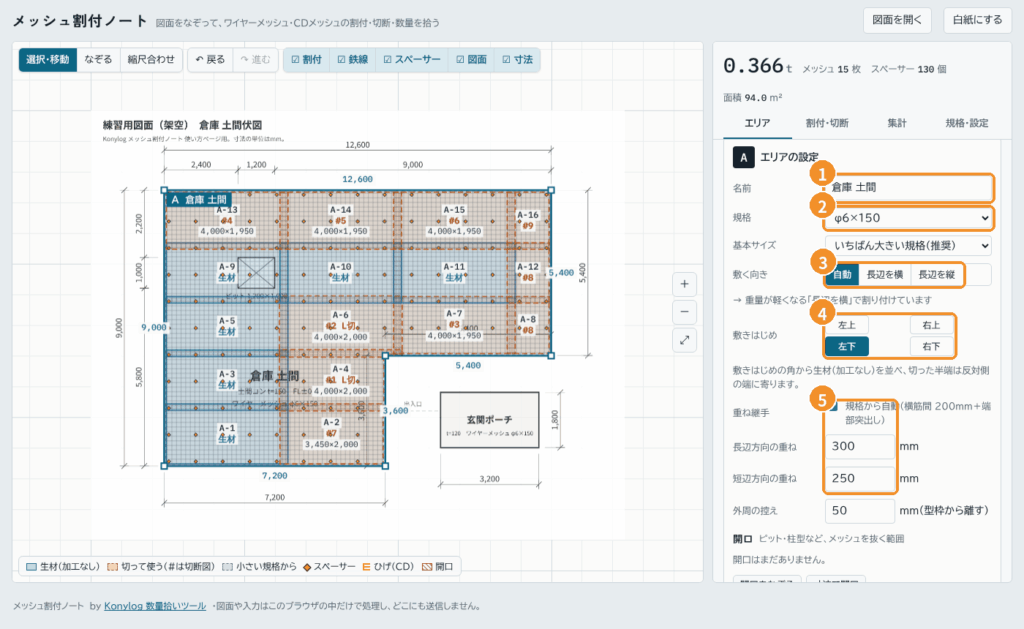Click the 図面を開く button
The image size is (1024, 629).
[x=897, y=20]
